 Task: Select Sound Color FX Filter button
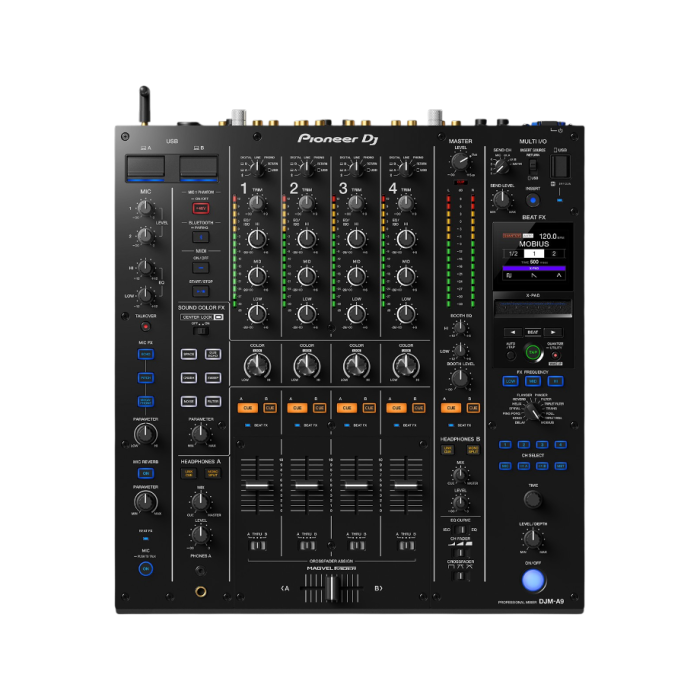tap(213, 401)
